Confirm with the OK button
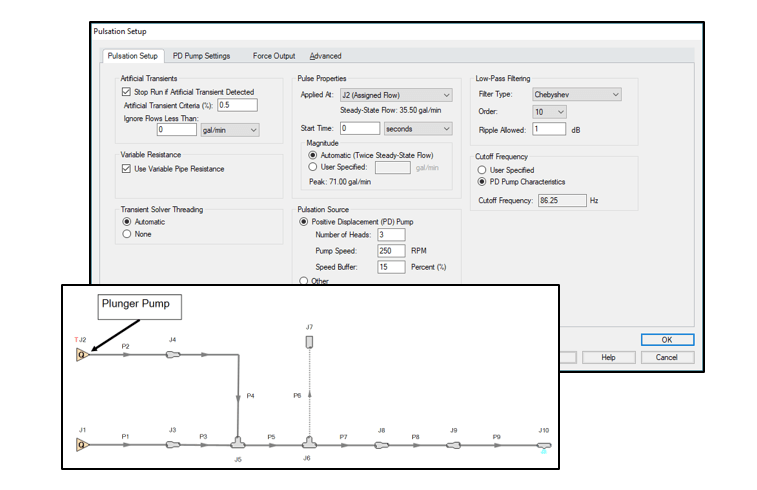The width and height of the screenshot is (757, 490). [x=667, y=340]
